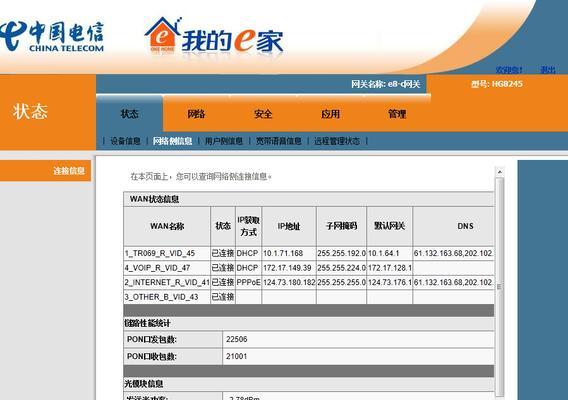Click the PON口发包数 value 22506

(237, 339)
